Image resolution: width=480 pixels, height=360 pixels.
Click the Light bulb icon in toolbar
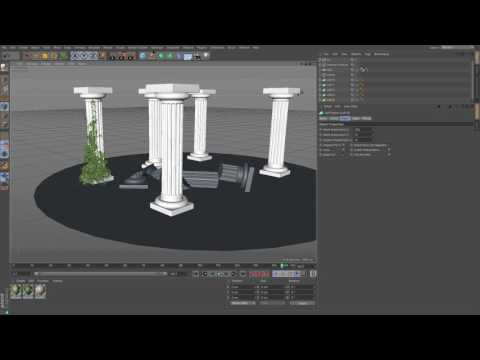coord(206,56)
